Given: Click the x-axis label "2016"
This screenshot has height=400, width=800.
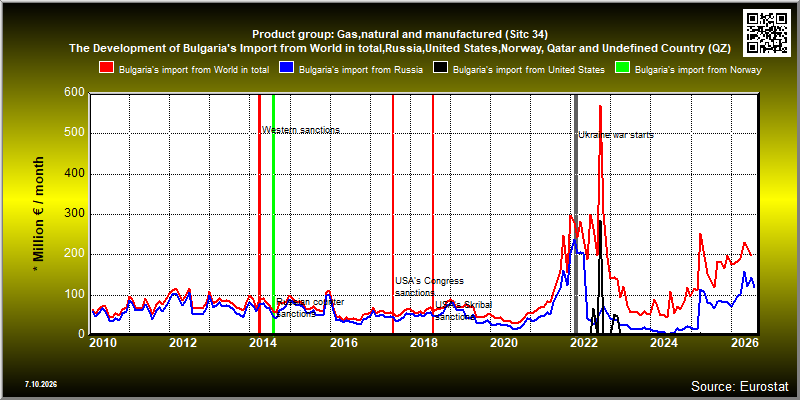Looking at the screenshot, I should (x=344, y=343).
